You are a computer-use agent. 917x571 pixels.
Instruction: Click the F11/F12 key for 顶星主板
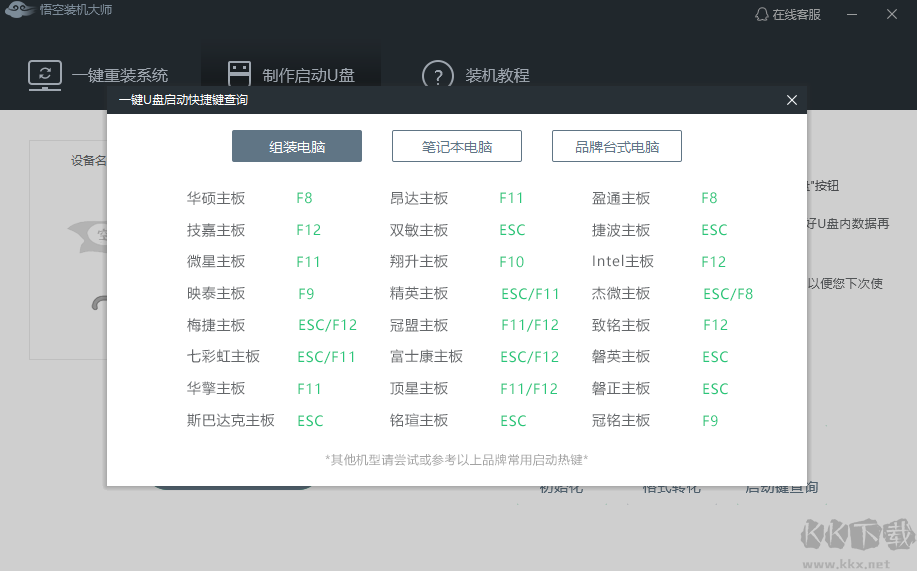click(529, 388)
